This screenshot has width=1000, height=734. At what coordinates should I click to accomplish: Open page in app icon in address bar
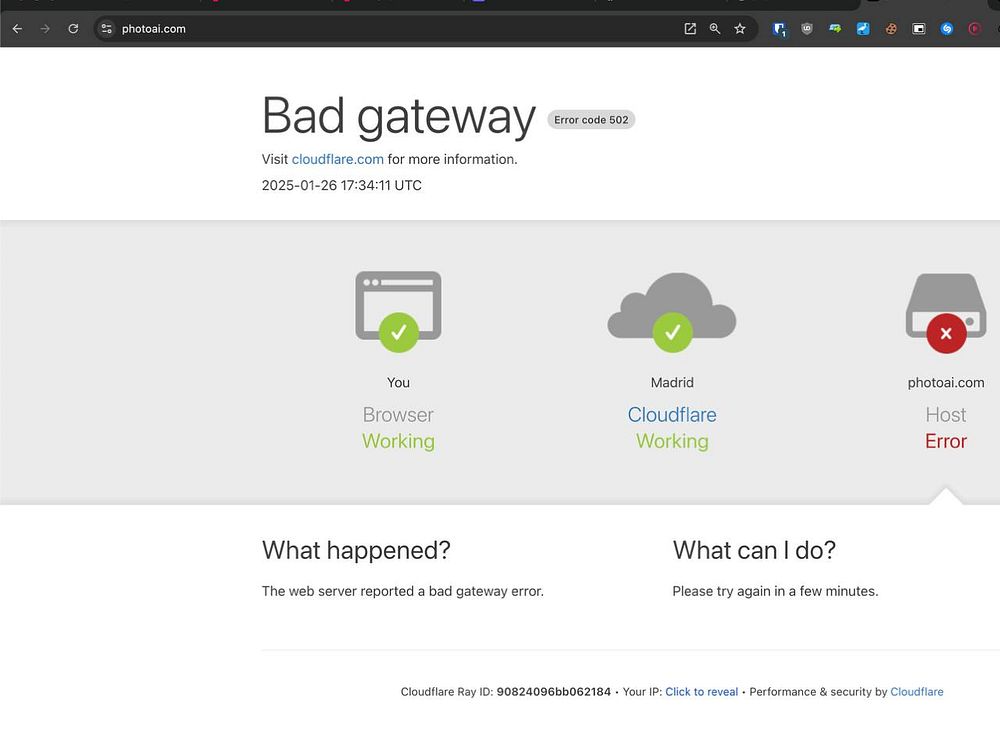(690, 29)
